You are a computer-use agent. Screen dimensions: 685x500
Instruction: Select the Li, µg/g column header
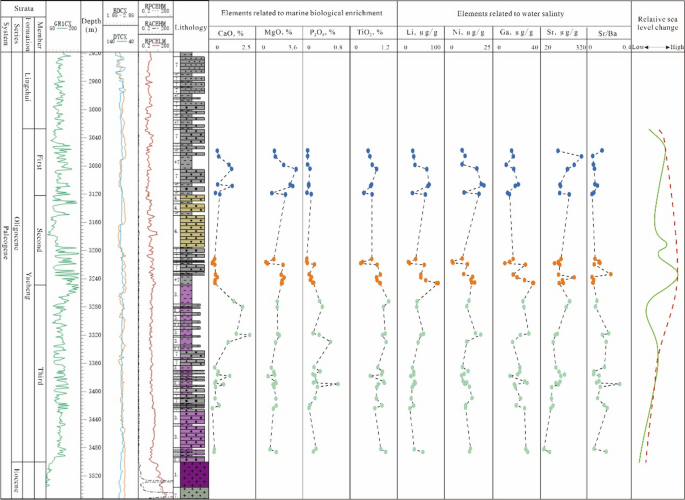pyautogui.click(x=420, y=33)
